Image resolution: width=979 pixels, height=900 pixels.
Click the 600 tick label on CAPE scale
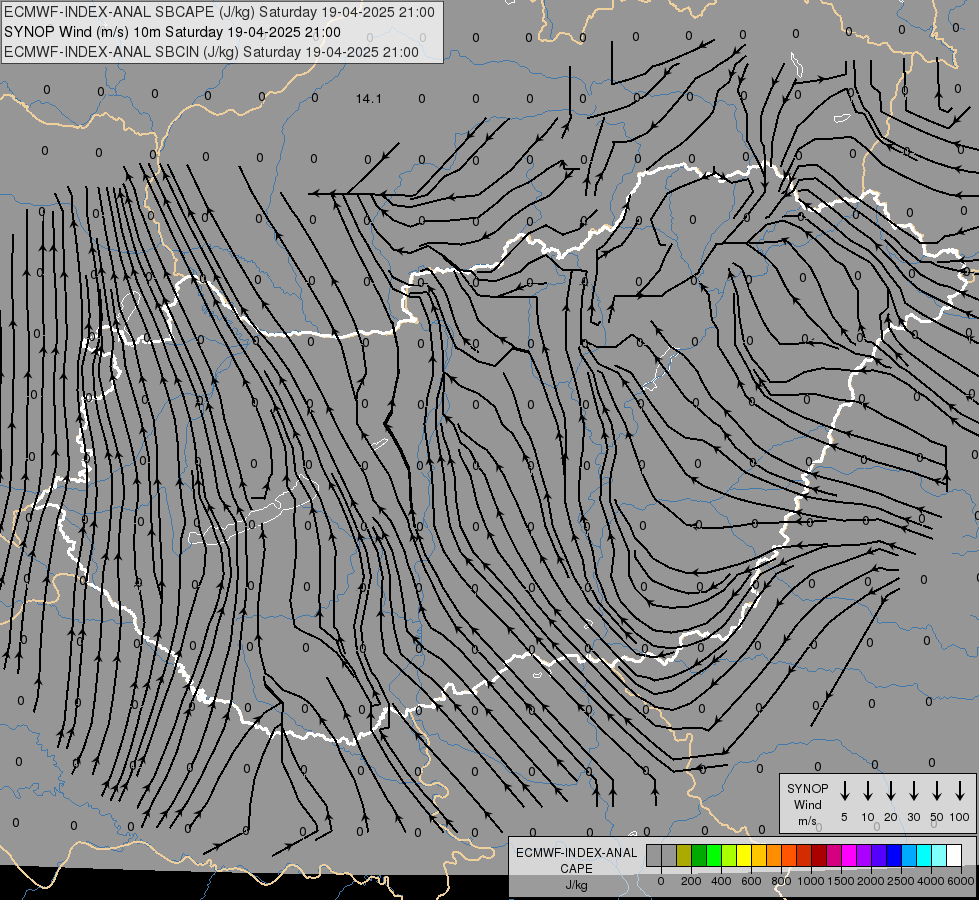(x=751, y=881)
